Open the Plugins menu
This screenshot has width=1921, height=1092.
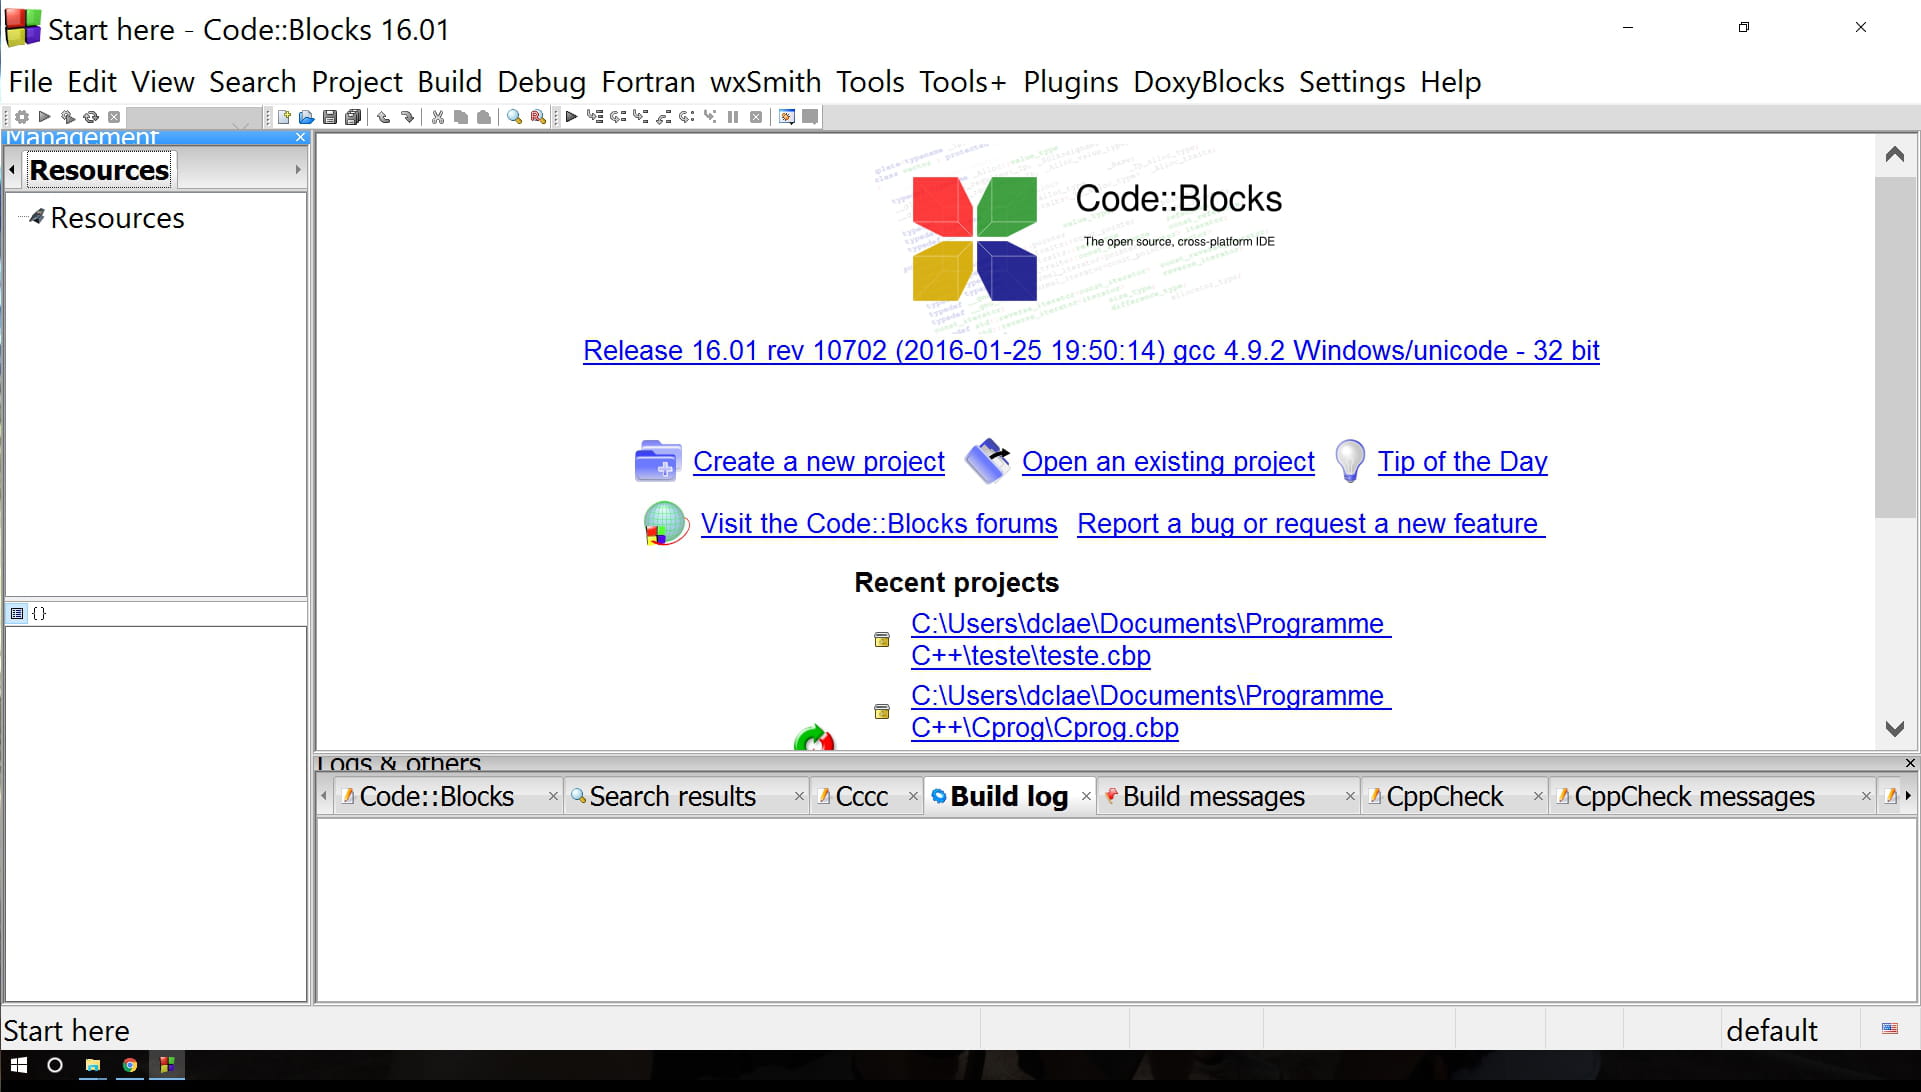(1070, 82)
